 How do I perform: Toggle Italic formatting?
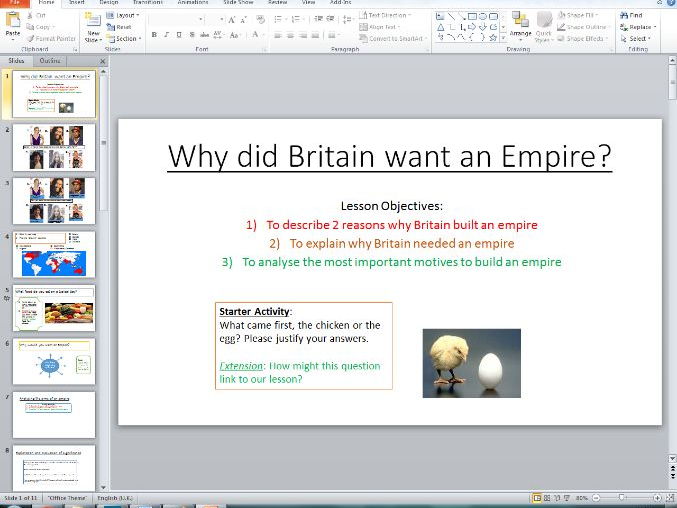click(x=167, y=35)
